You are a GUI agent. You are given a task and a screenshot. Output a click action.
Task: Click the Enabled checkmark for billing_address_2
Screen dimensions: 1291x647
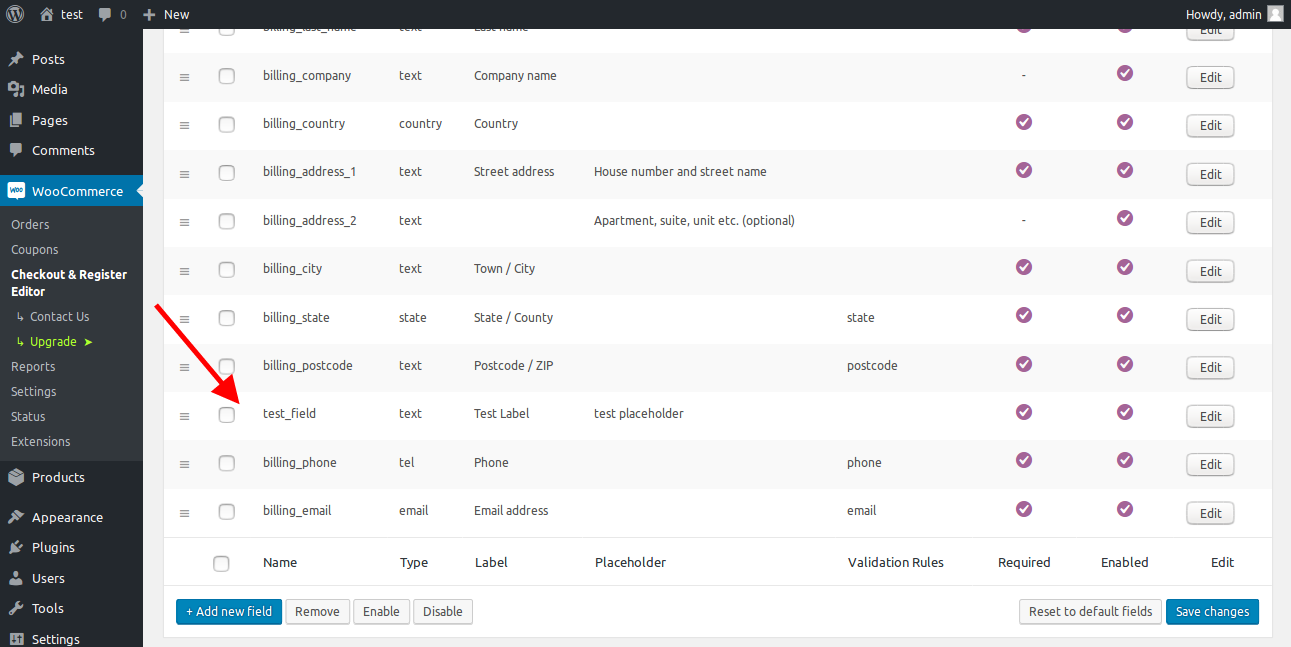(x=1125, y=218)
